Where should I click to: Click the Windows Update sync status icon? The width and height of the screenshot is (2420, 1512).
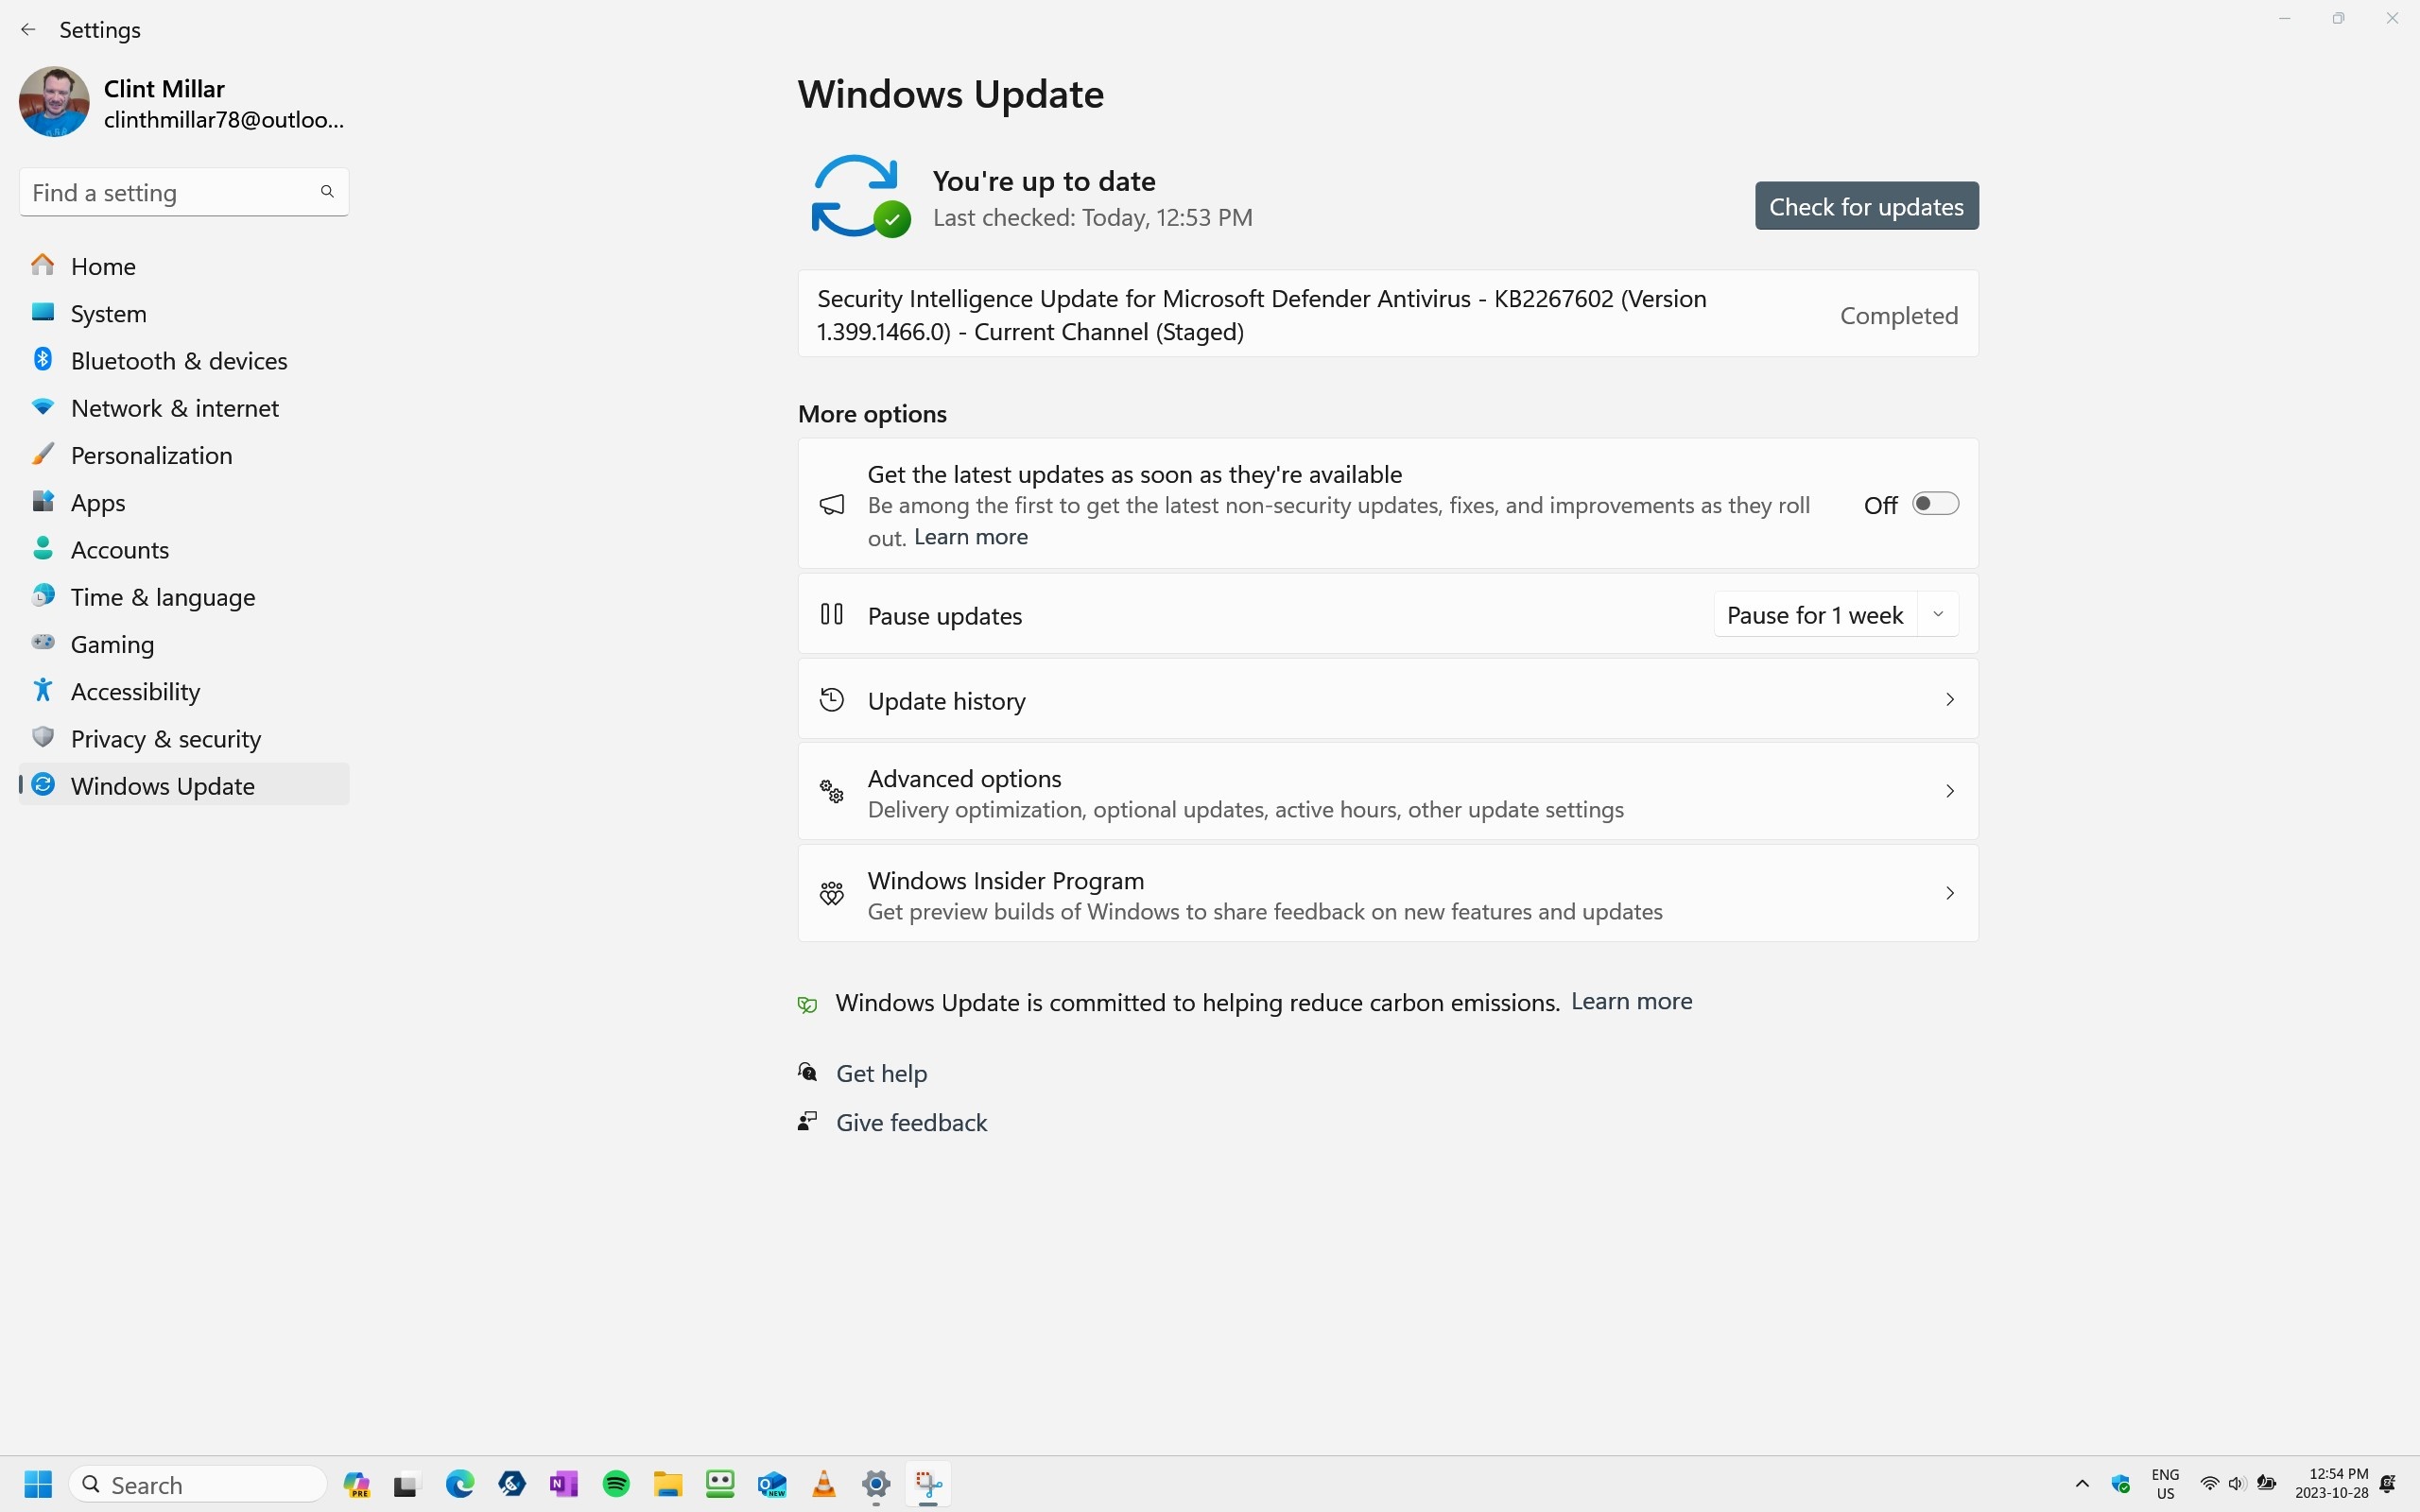point(859,196)
